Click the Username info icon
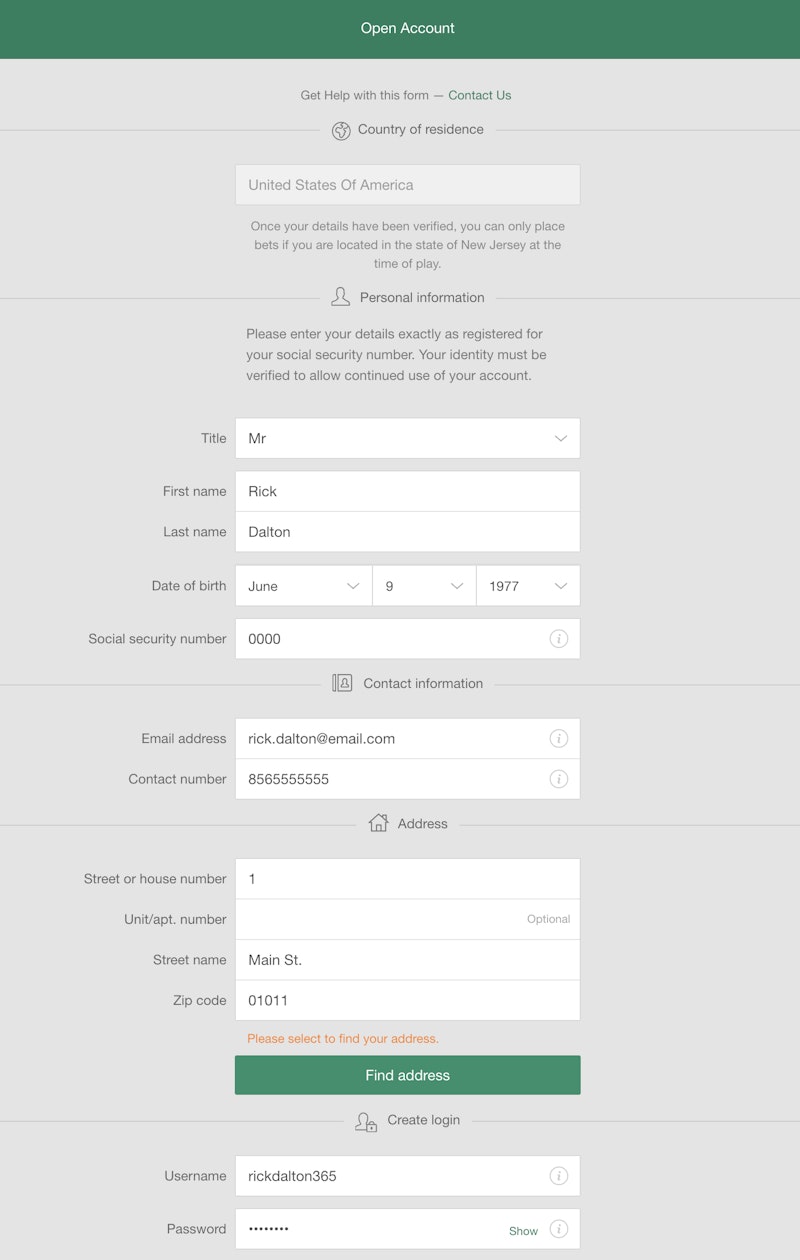 tap(559, 1176)
